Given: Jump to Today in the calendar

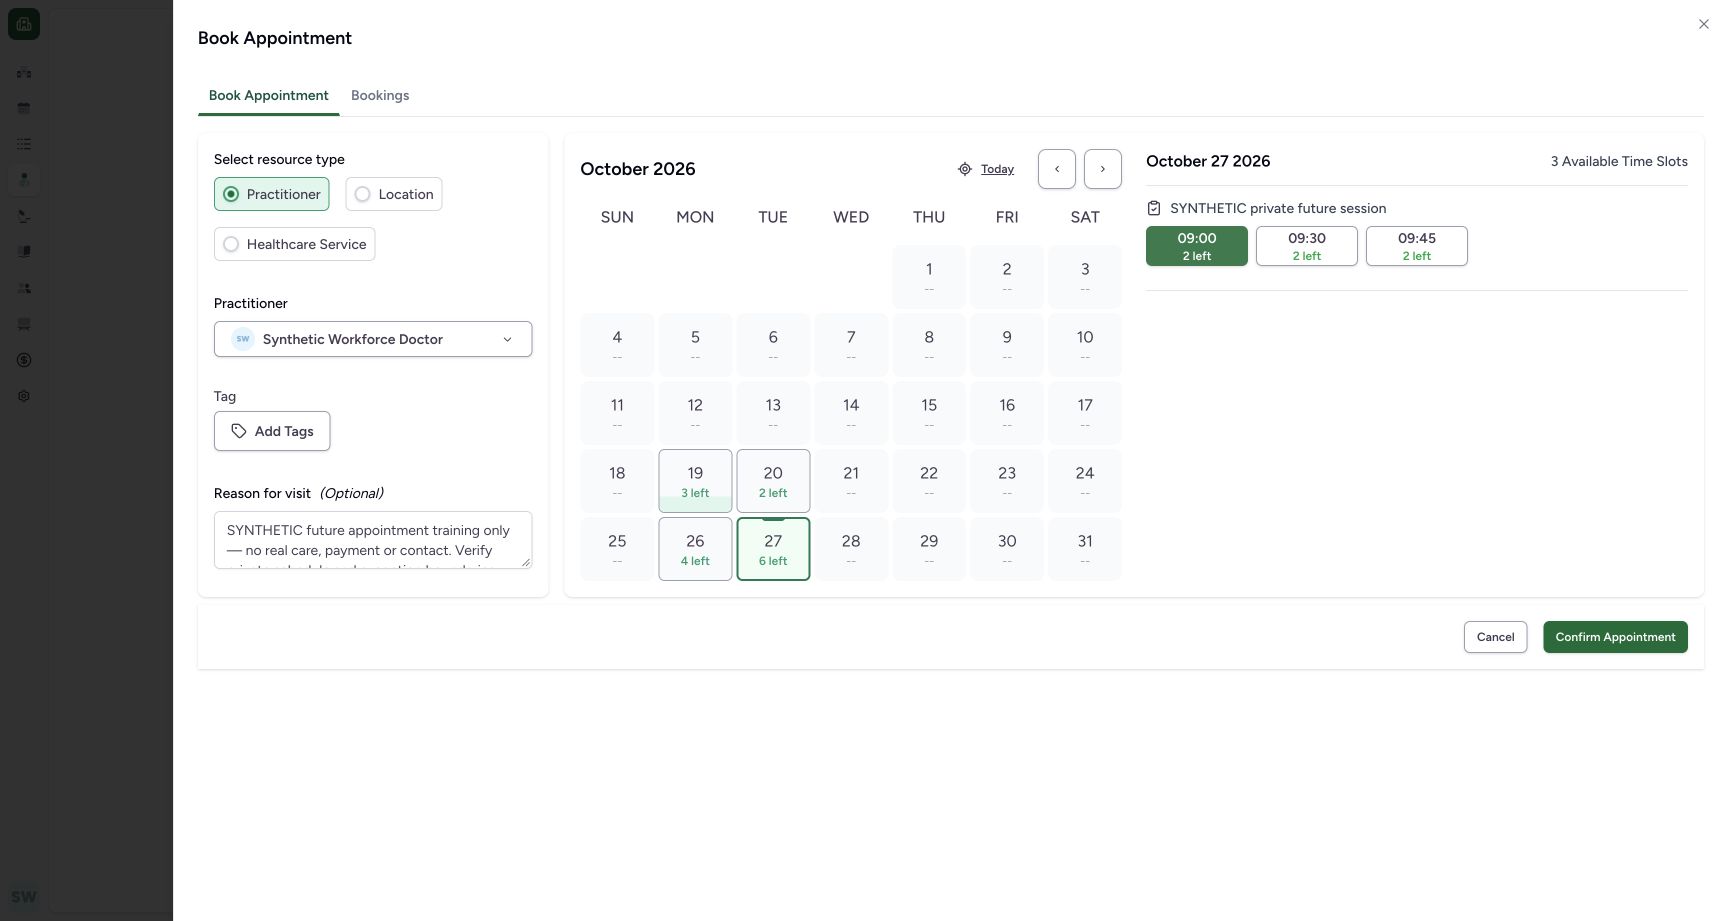Looking at the screenshot, I should [997, 169].
